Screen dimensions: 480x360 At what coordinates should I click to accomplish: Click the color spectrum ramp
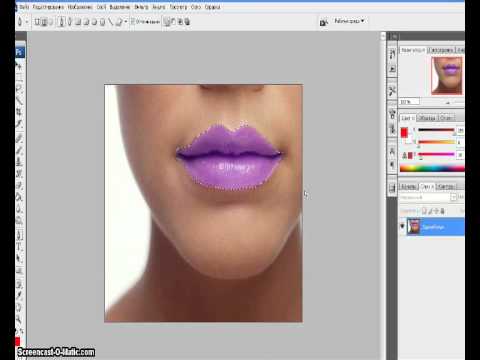tap(432, 168)
